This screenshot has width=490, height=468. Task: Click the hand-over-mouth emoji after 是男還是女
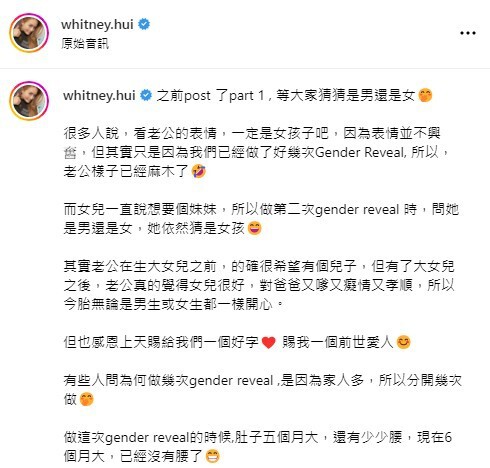[425, 95]
